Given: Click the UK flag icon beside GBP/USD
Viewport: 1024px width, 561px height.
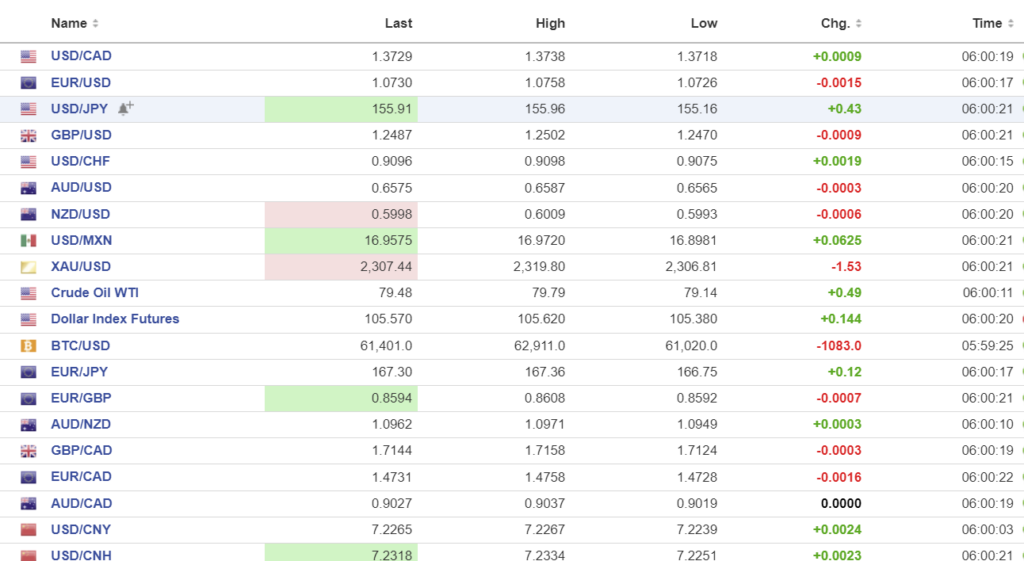Looking at the screenshot, I should pos(28,136).
